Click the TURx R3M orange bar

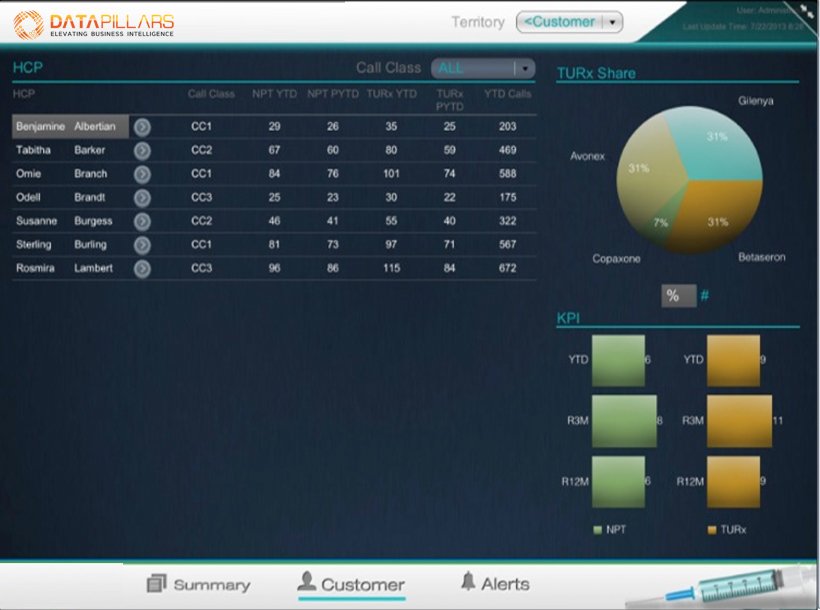click(x=739, y=421)
